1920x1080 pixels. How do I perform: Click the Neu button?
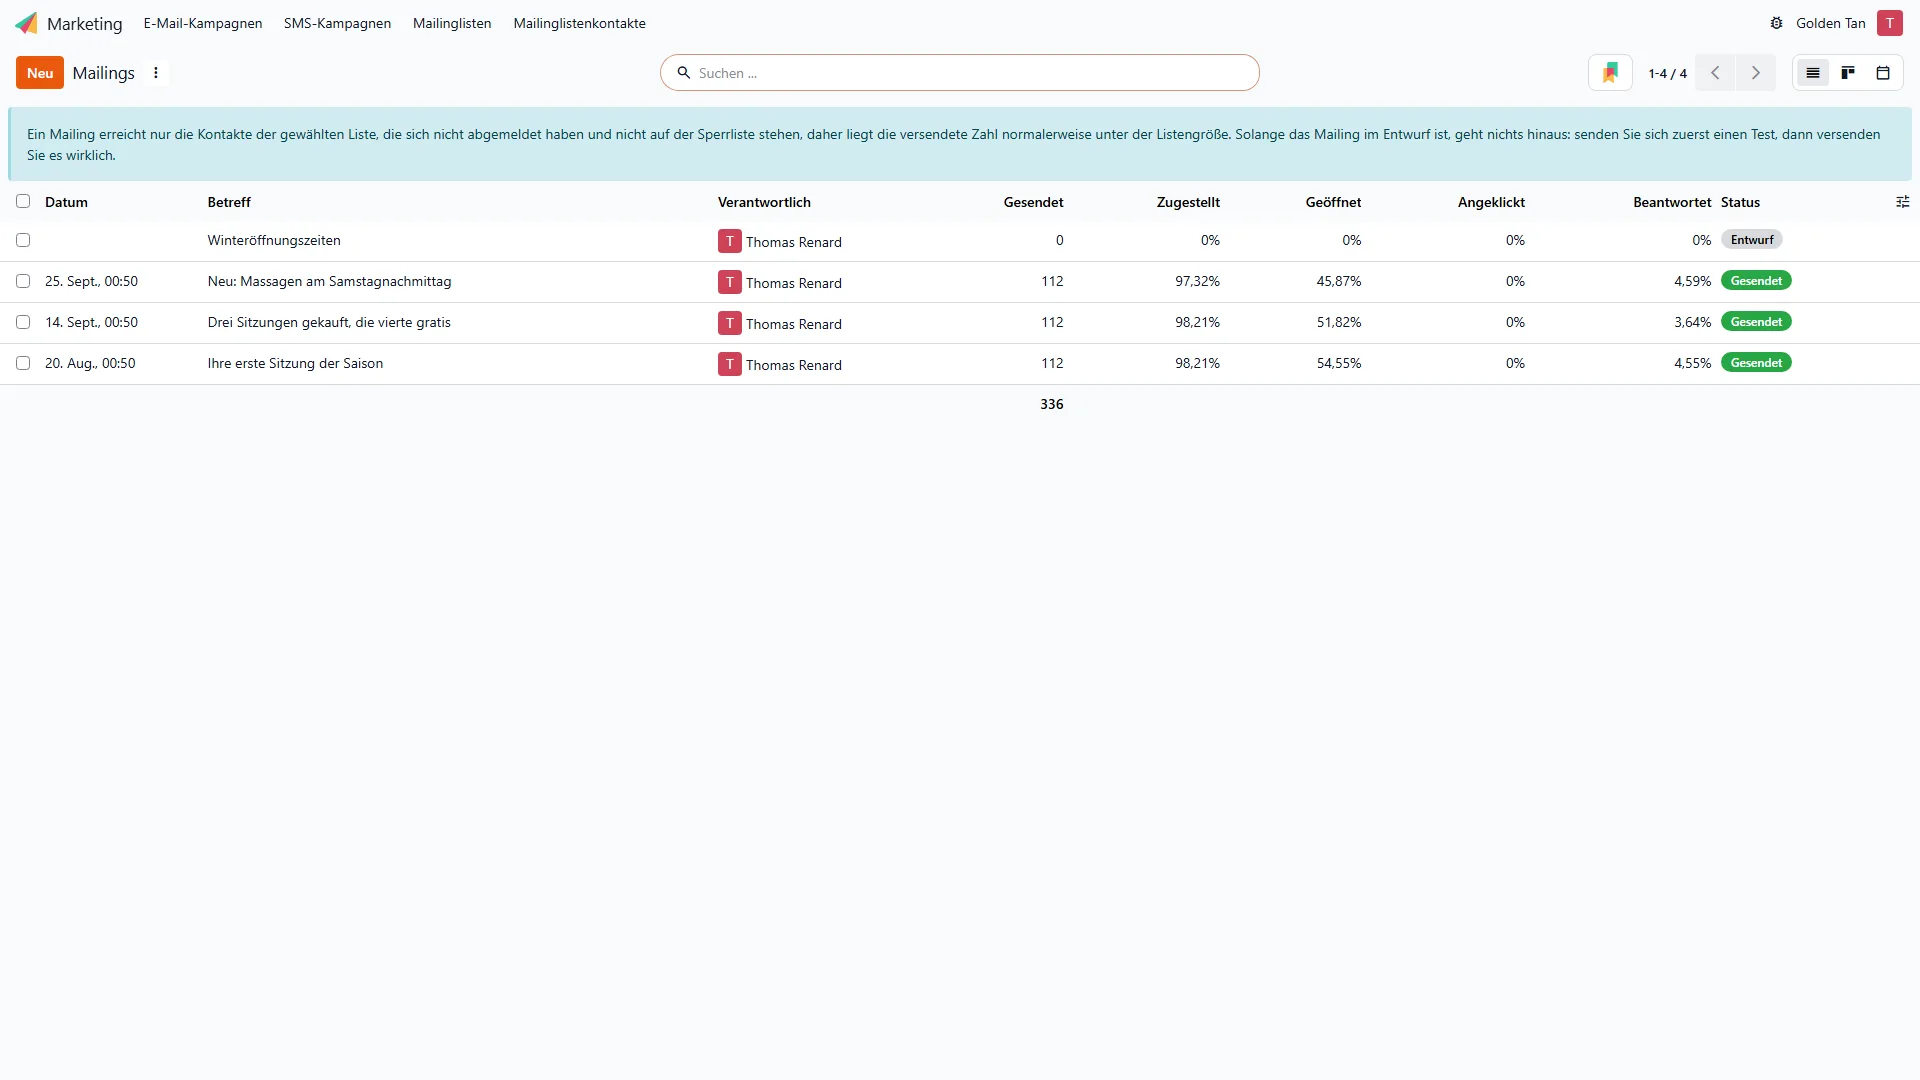click(40, 73)
